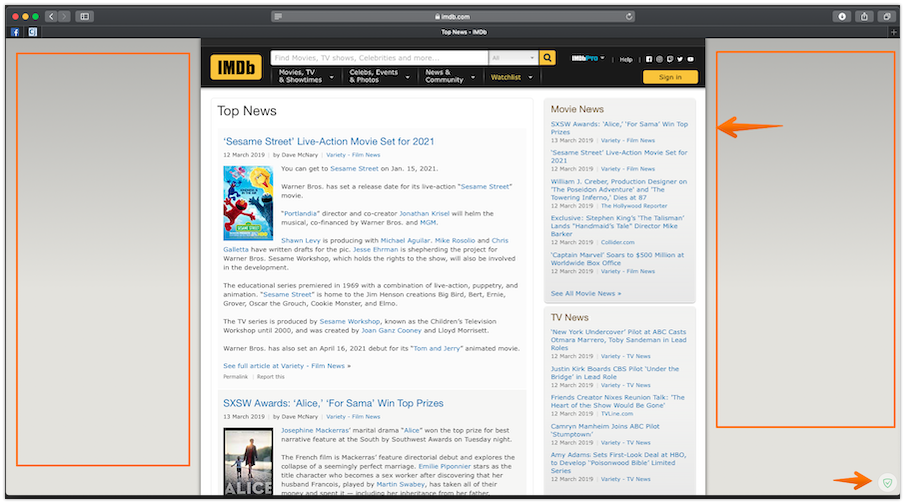The image size is (905, 504).
Task: Open Jesse Ehrman name link
Action: click(375, 250)
